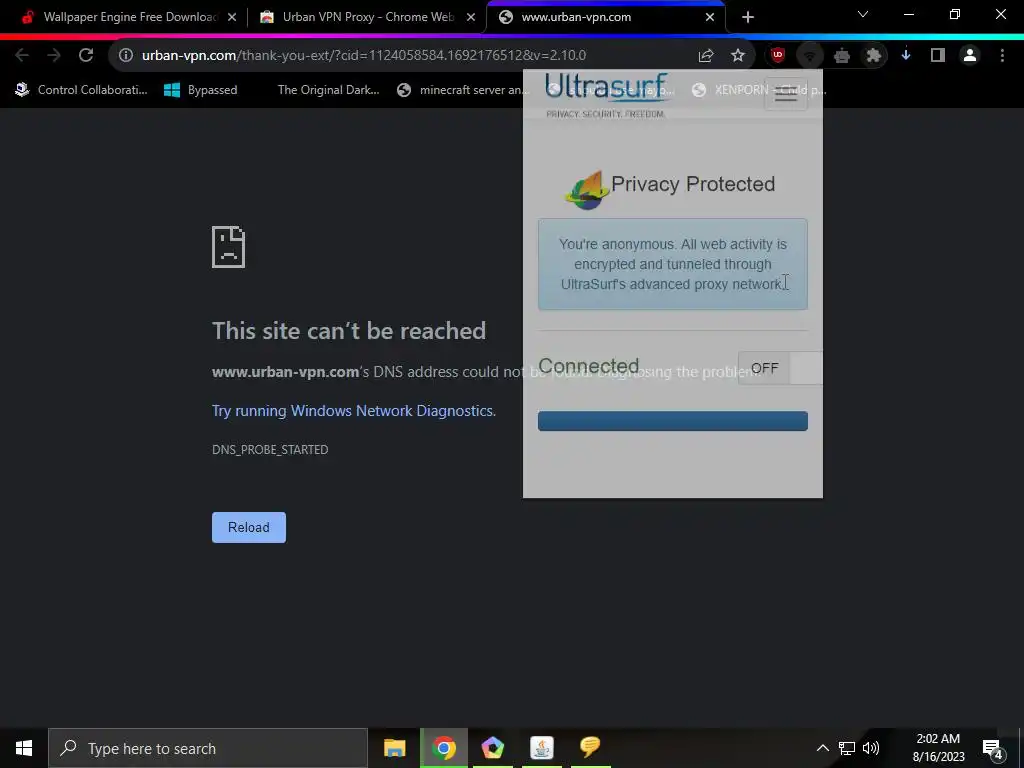Open the Windows Start menu
1024x768 pixels.
24,748
